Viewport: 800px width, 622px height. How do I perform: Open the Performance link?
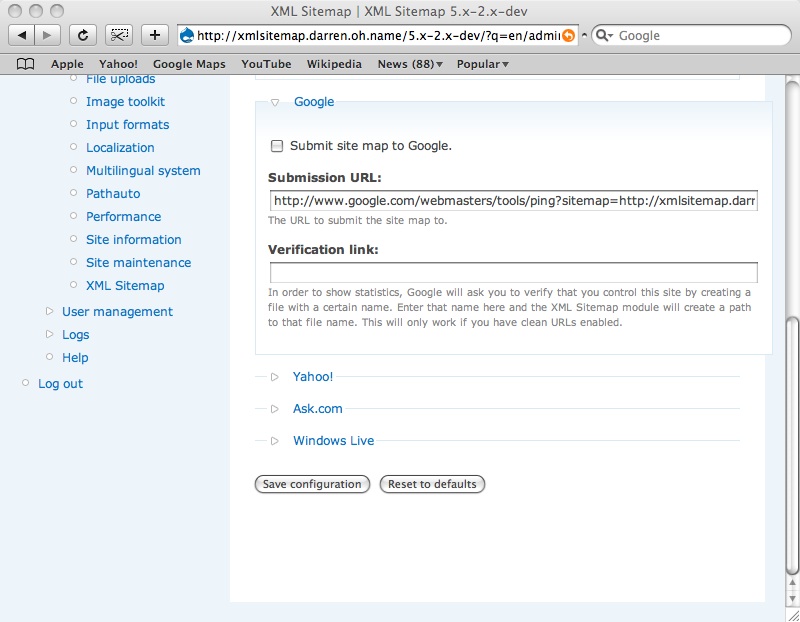click(123, 216)
